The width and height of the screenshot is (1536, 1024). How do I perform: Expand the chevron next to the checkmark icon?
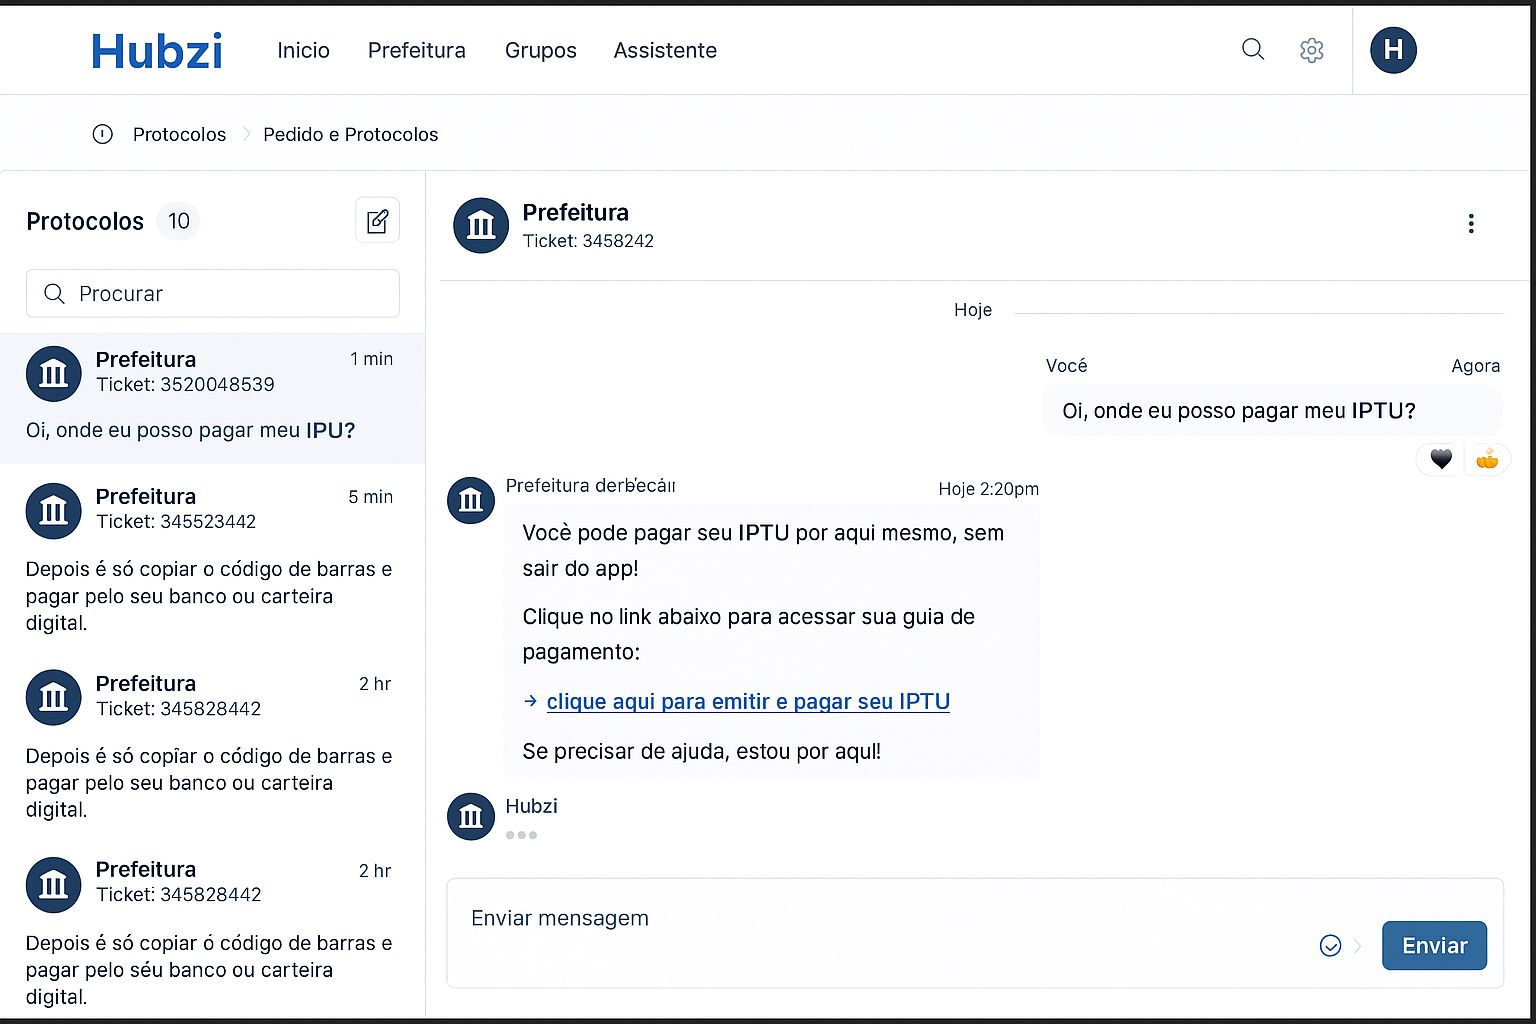coord(1357,945)
